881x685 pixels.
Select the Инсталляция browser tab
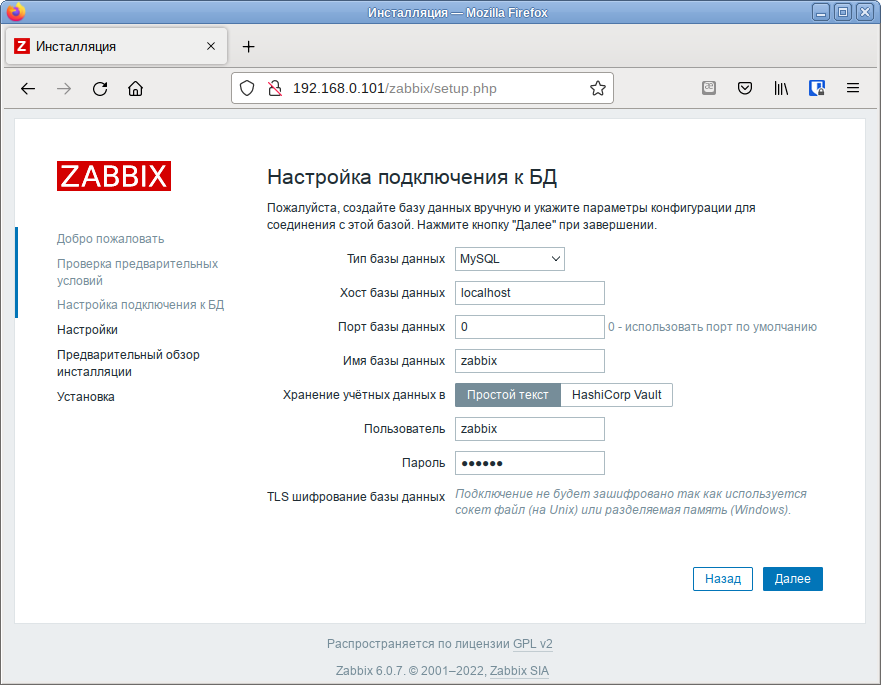pos(116,46)
